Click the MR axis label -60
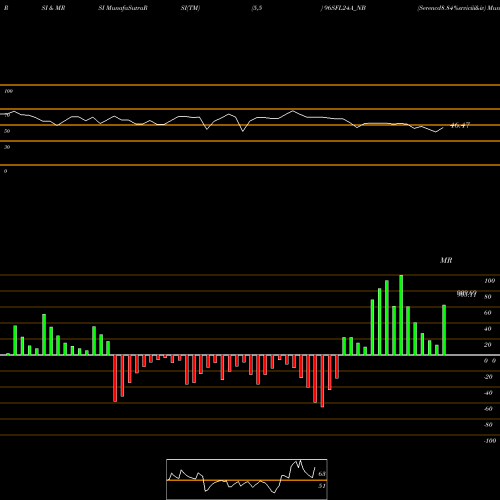The height and width of the screenshot is (500, 500). (x=488, y=409)
